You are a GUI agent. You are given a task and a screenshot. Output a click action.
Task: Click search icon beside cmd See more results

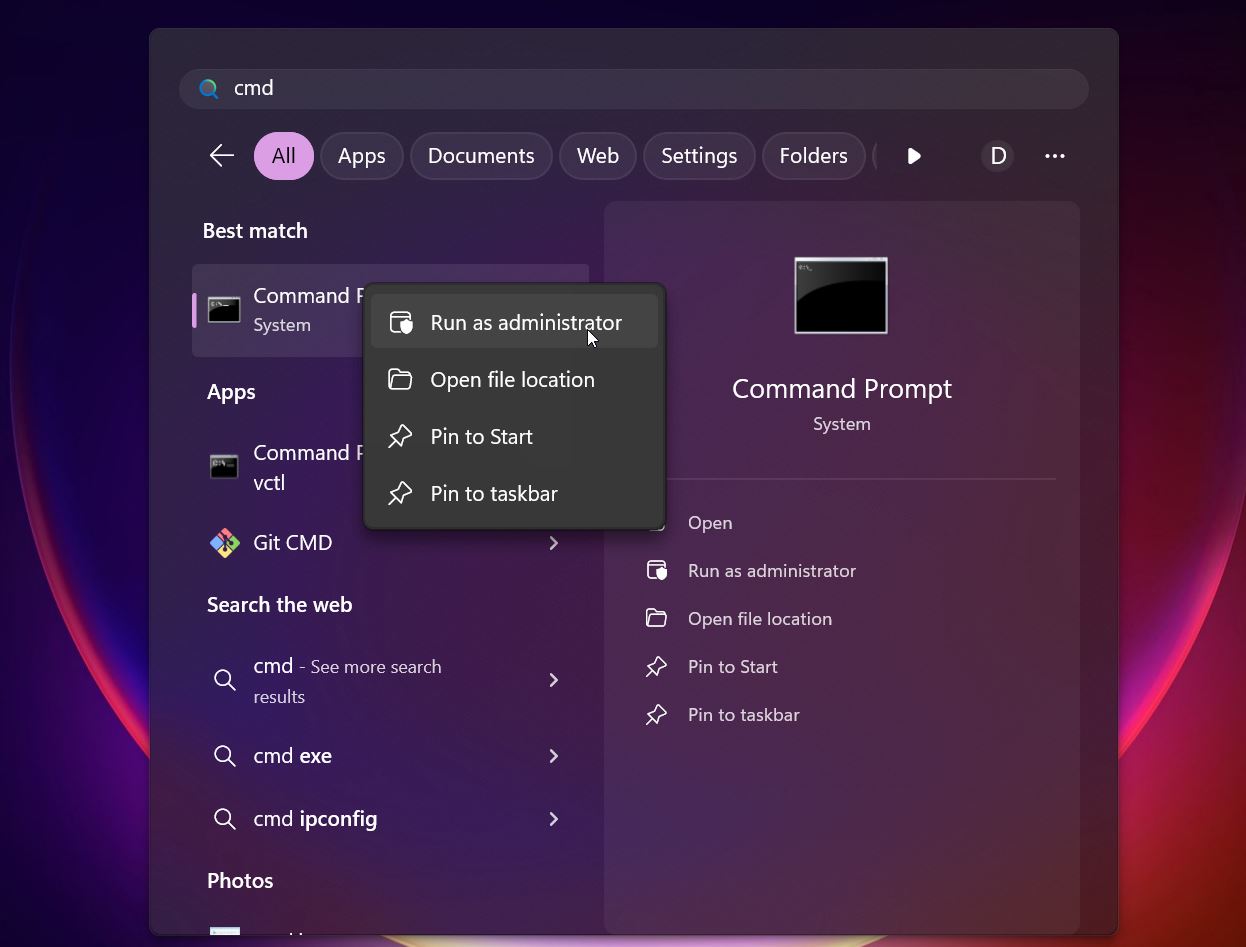(x=225, y=680)
